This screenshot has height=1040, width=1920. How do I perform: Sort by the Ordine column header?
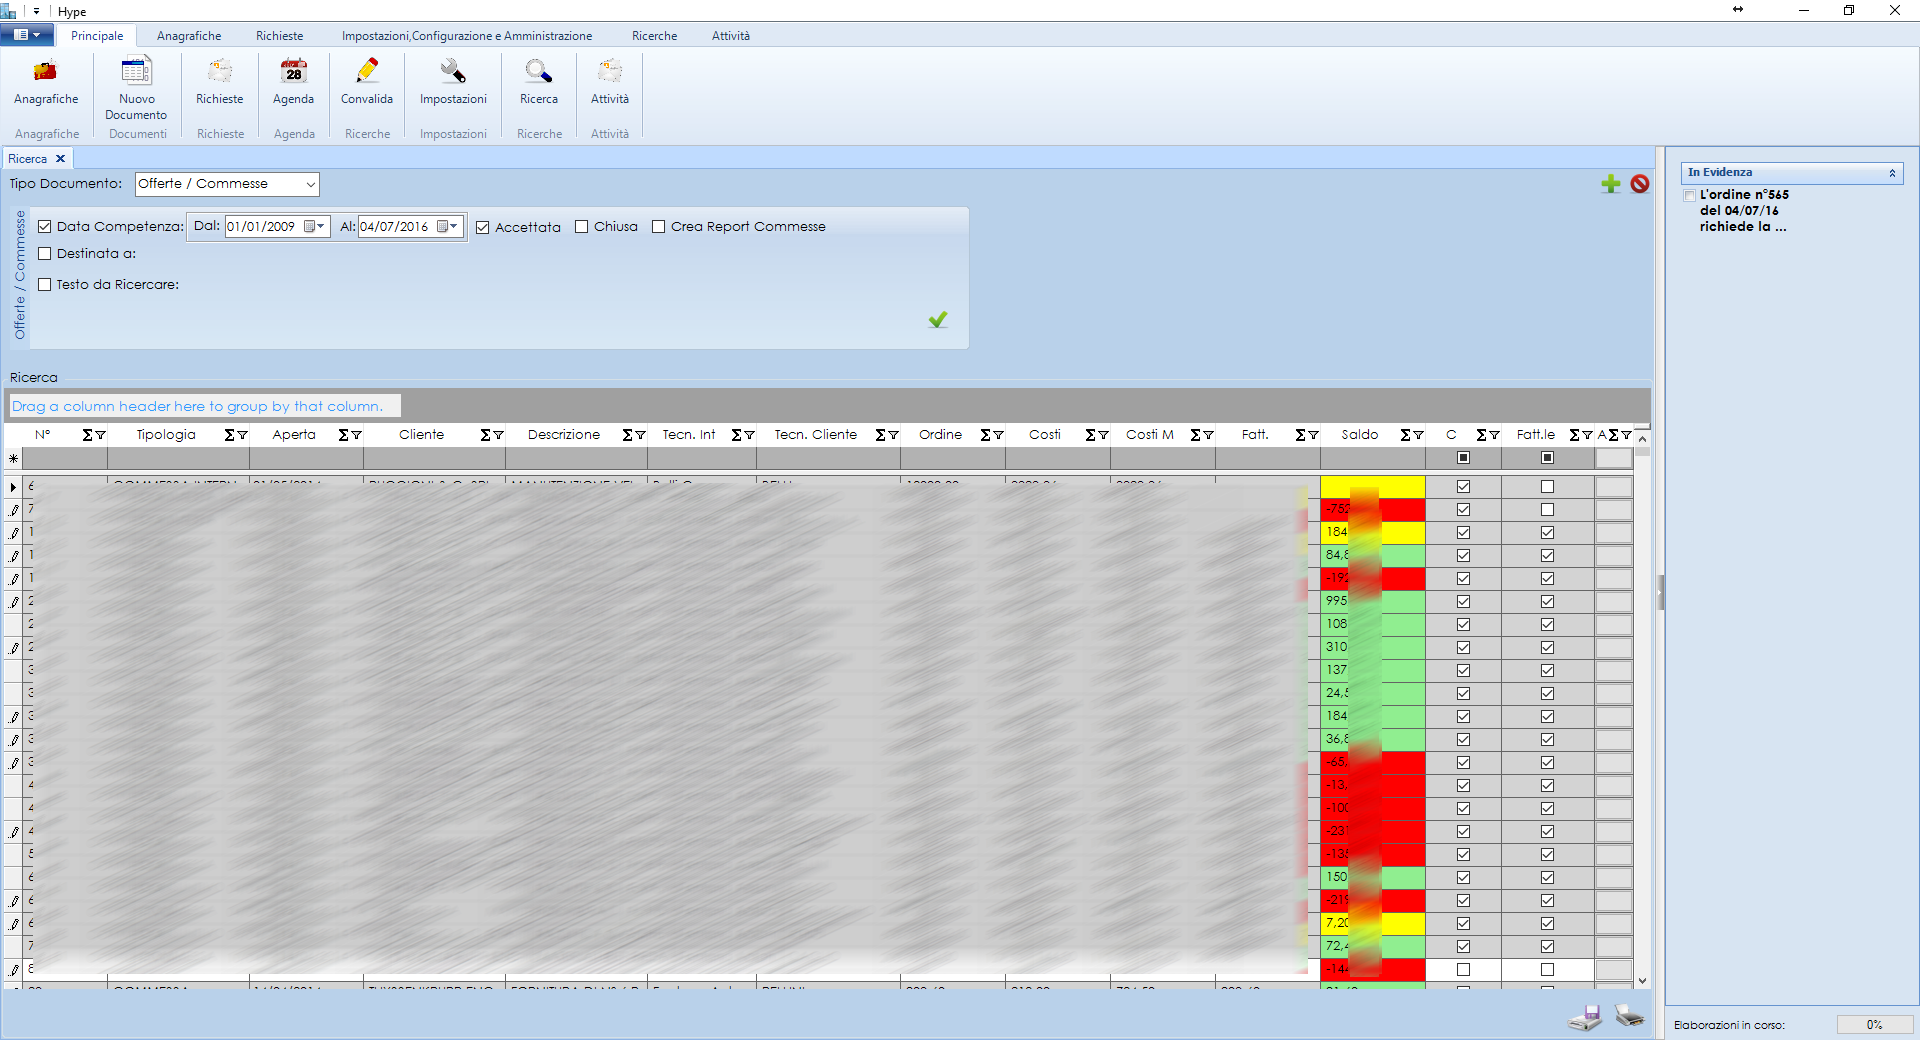[x=940, y=435]
